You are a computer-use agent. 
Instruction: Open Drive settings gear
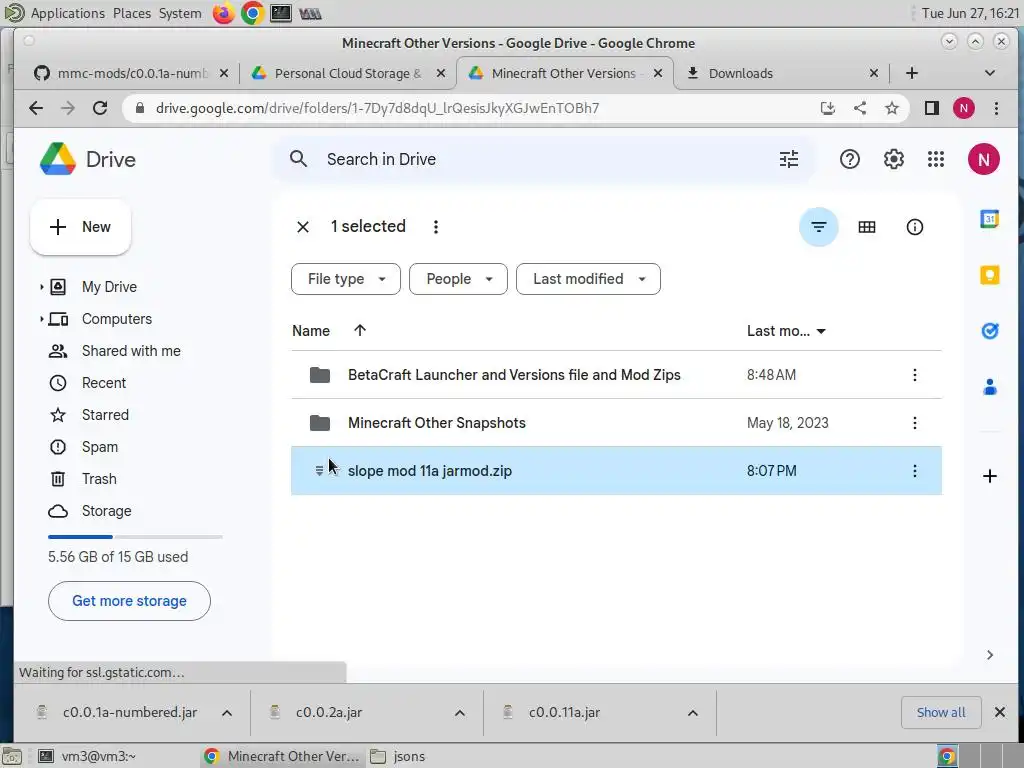(893, 159)
